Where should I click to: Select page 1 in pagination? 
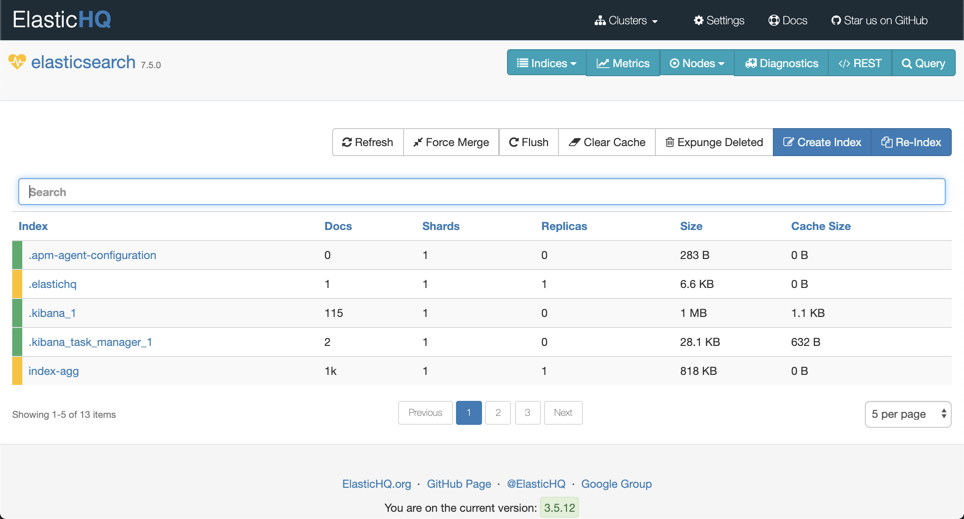[468, 413]
